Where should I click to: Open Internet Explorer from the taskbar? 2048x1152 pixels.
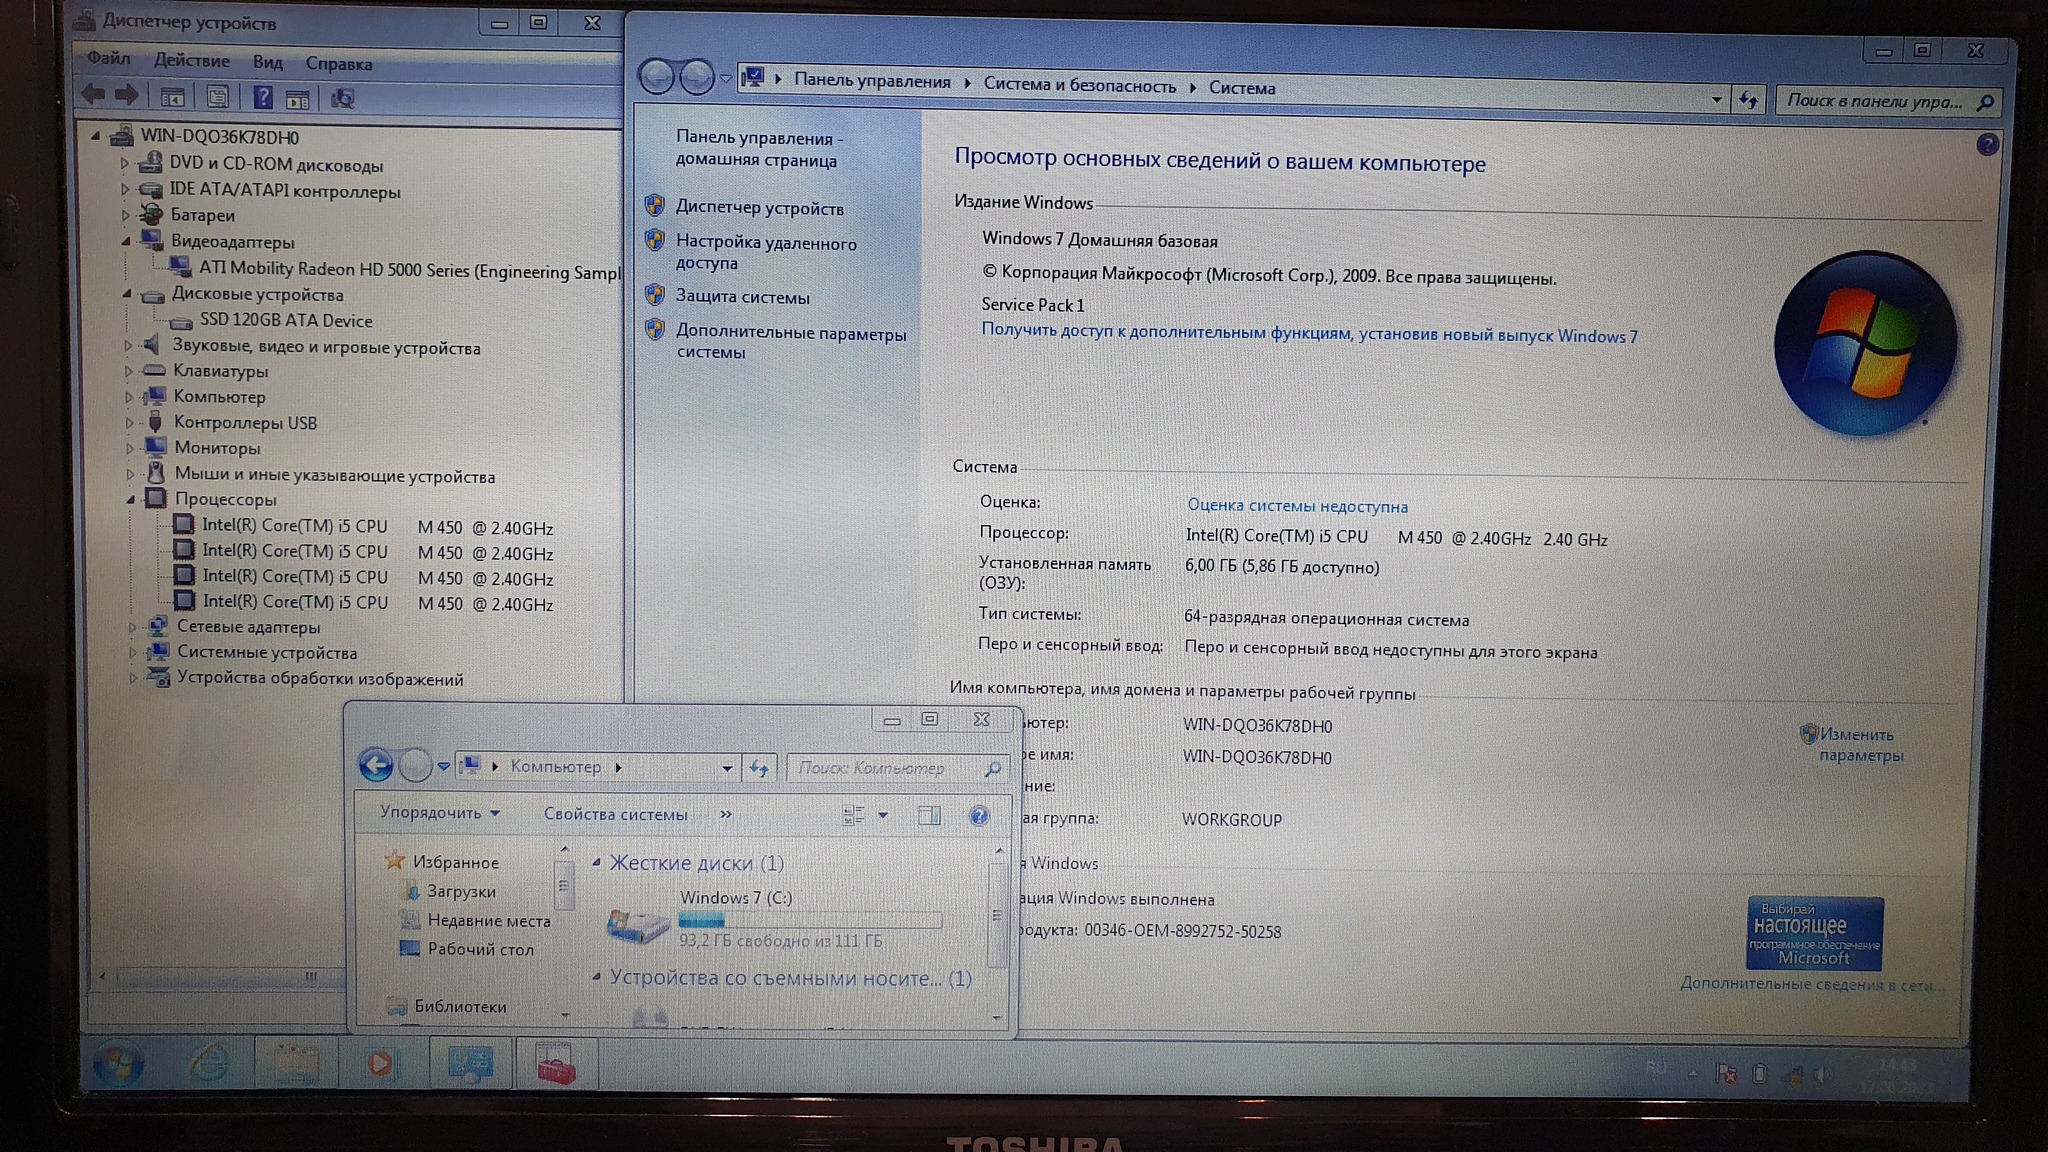tap(209, 1064)
